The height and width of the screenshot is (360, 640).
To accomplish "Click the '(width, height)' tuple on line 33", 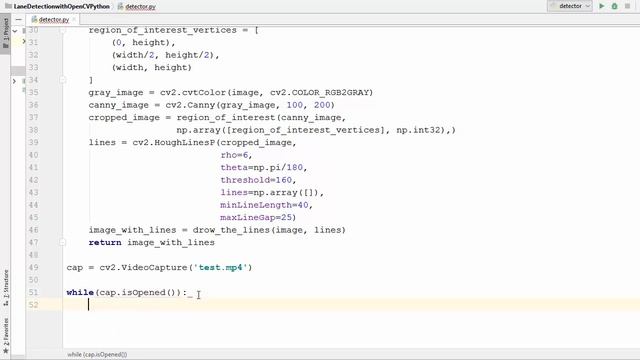I will click(151, 67).
